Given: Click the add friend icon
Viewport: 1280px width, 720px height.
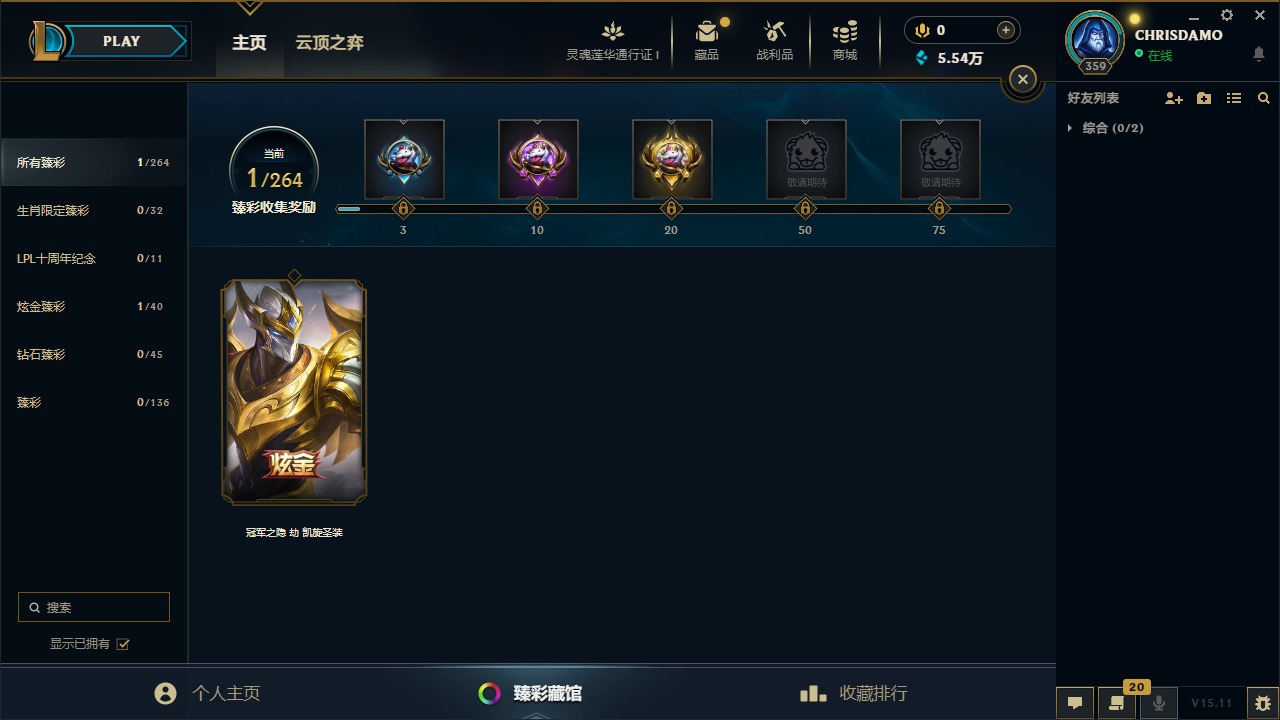Looking at the screenshot, I should (1174, 98).
